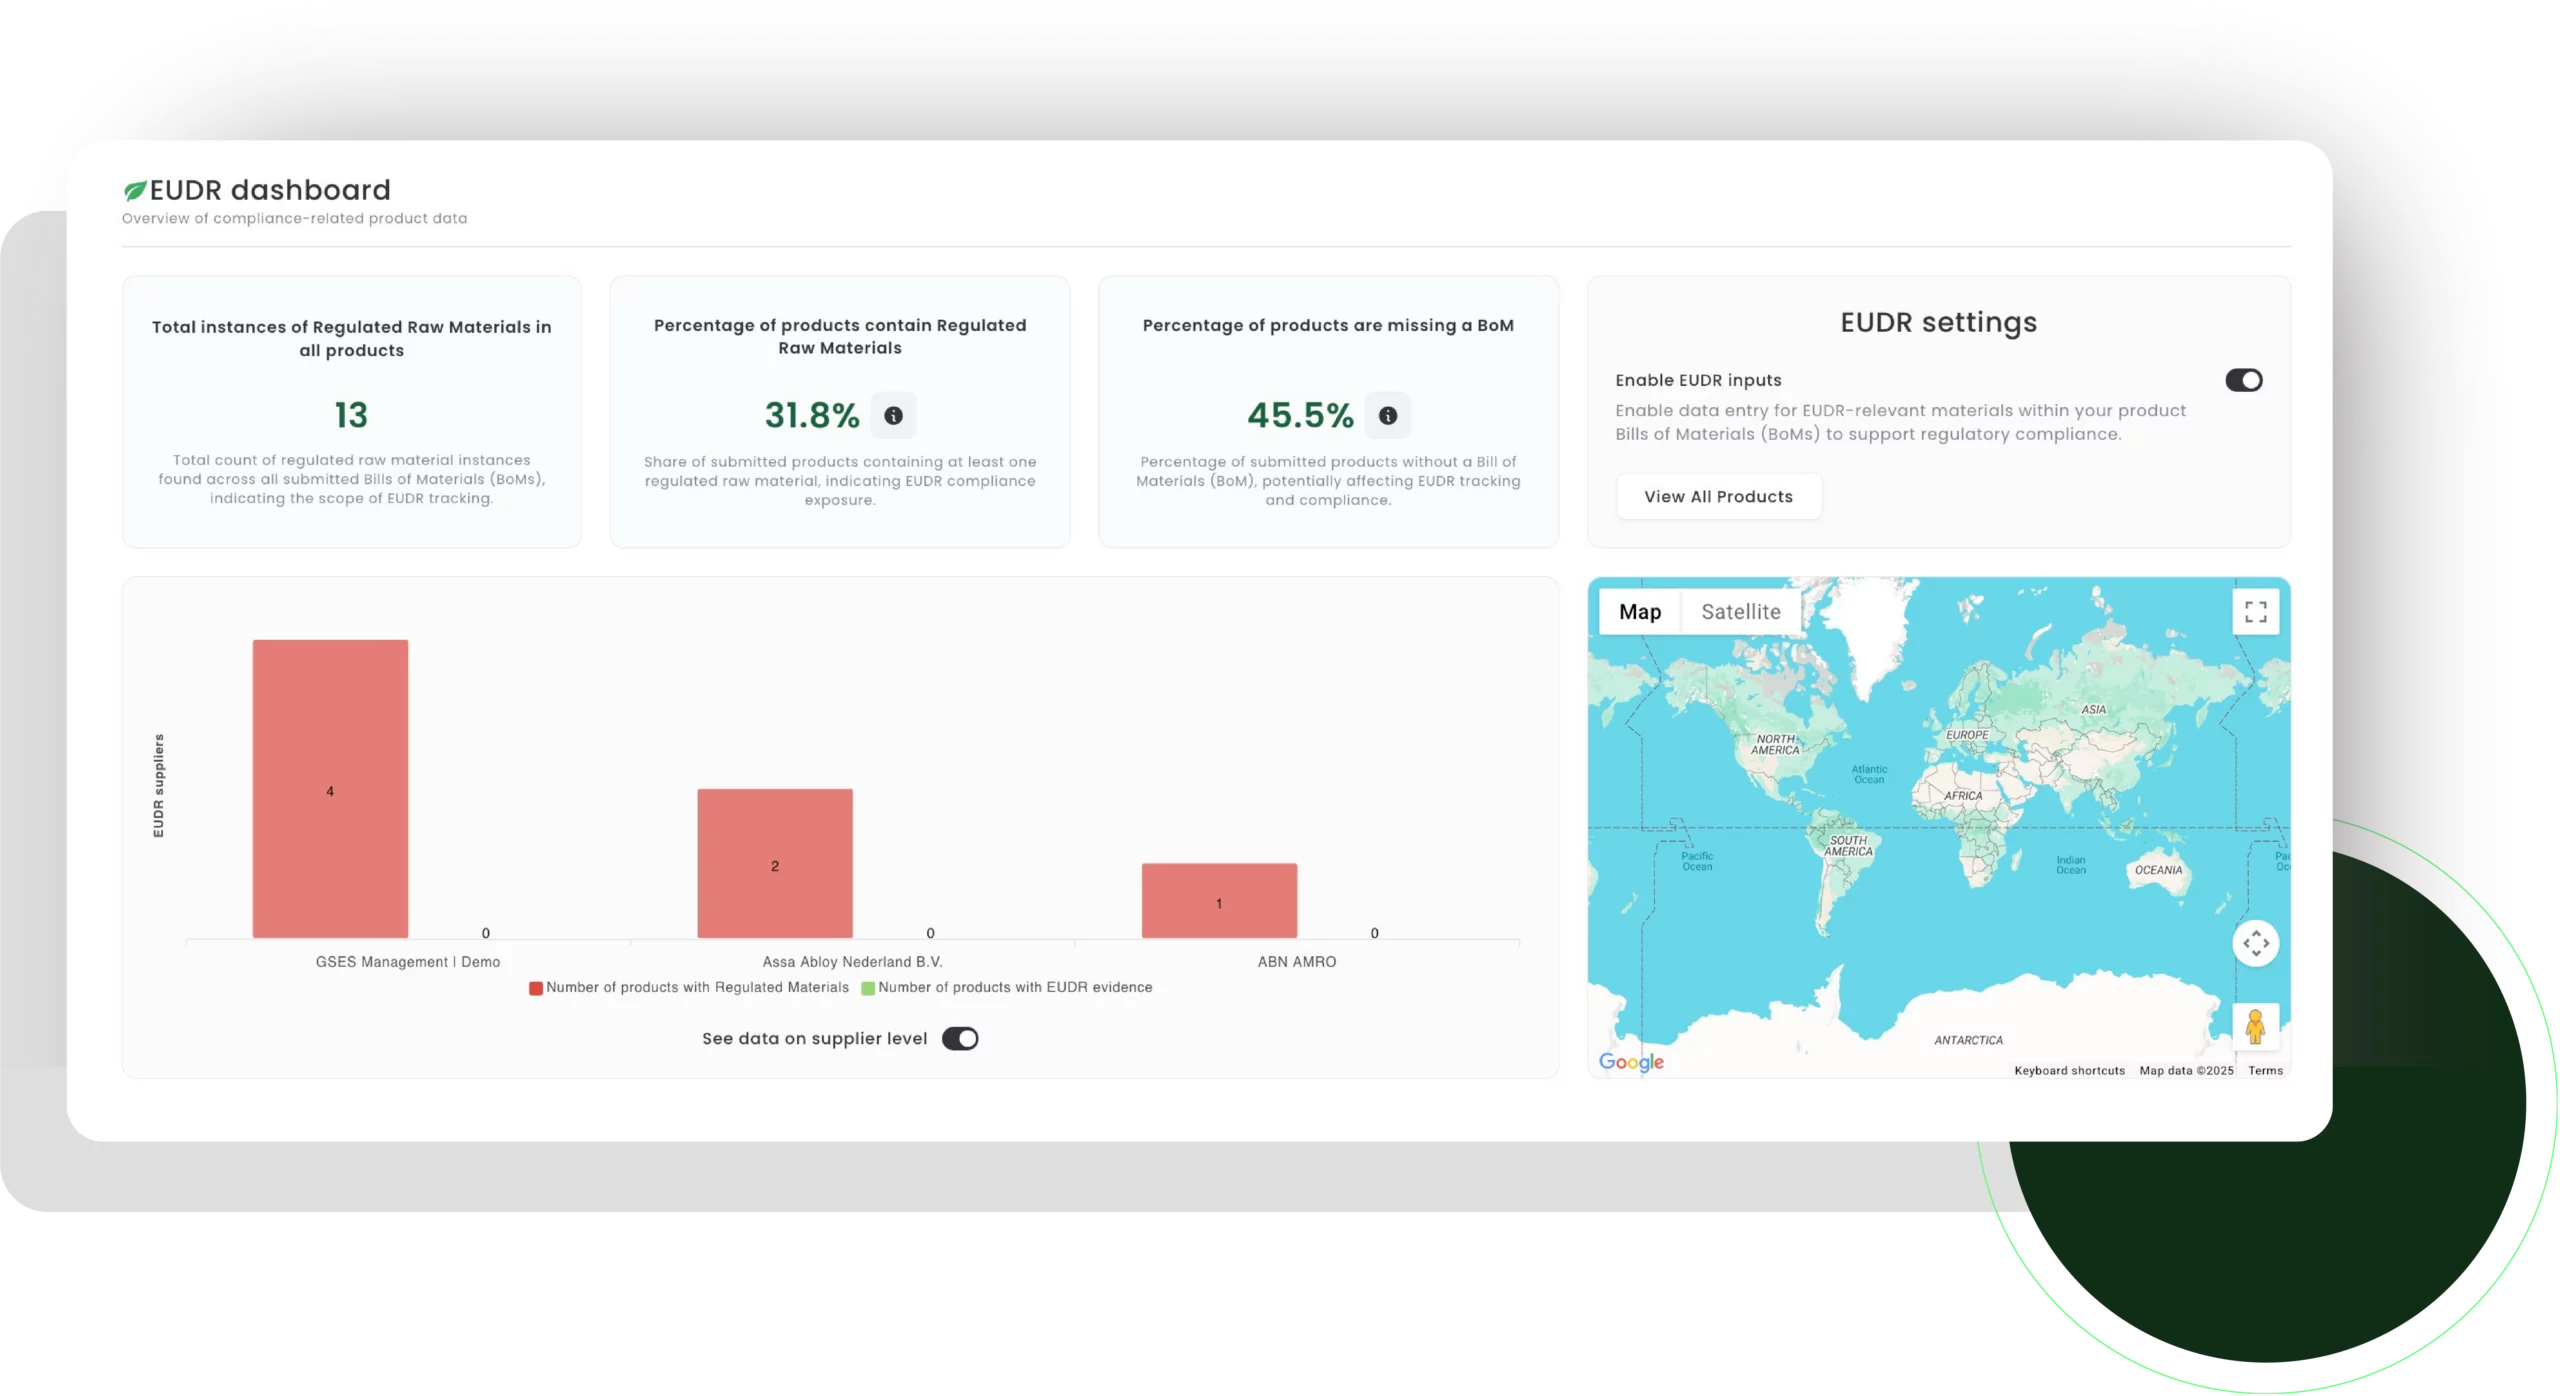Switch map to Satellite view
This screenshot has height=1396, width=2560.
pos(1740,612)
